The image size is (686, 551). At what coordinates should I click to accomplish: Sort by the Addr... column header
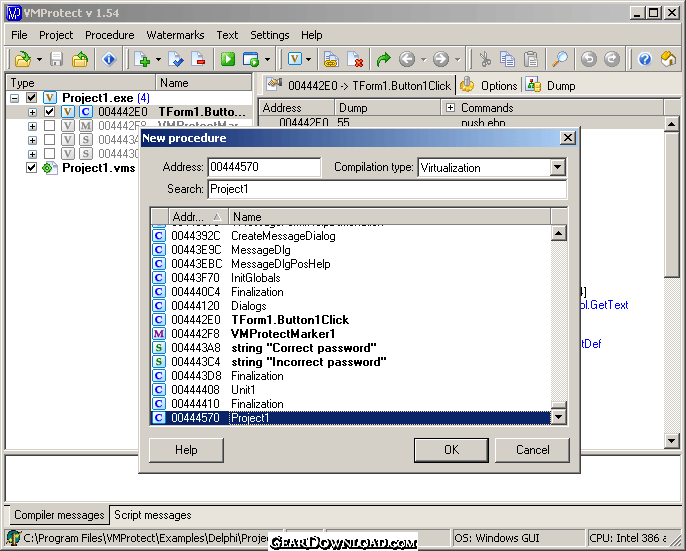point(198,217)
